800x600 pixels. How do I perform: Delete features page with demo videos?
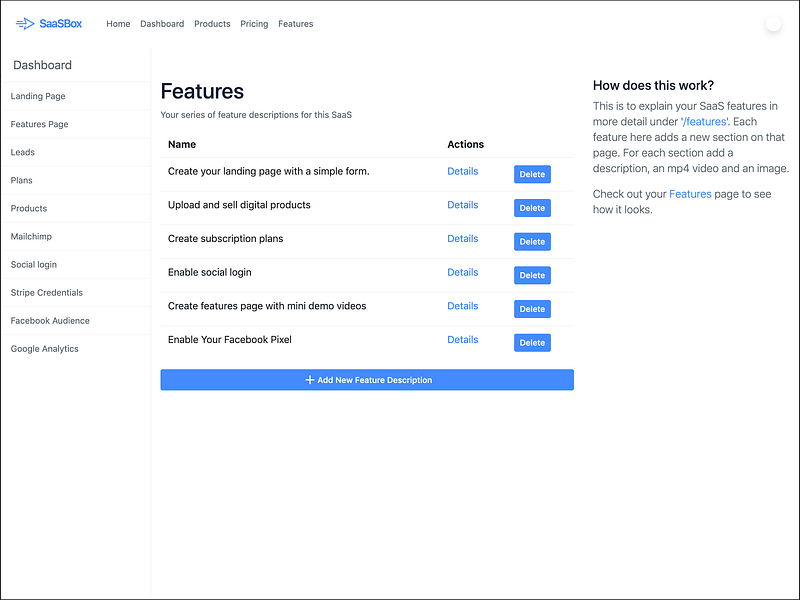click(532, 309)
